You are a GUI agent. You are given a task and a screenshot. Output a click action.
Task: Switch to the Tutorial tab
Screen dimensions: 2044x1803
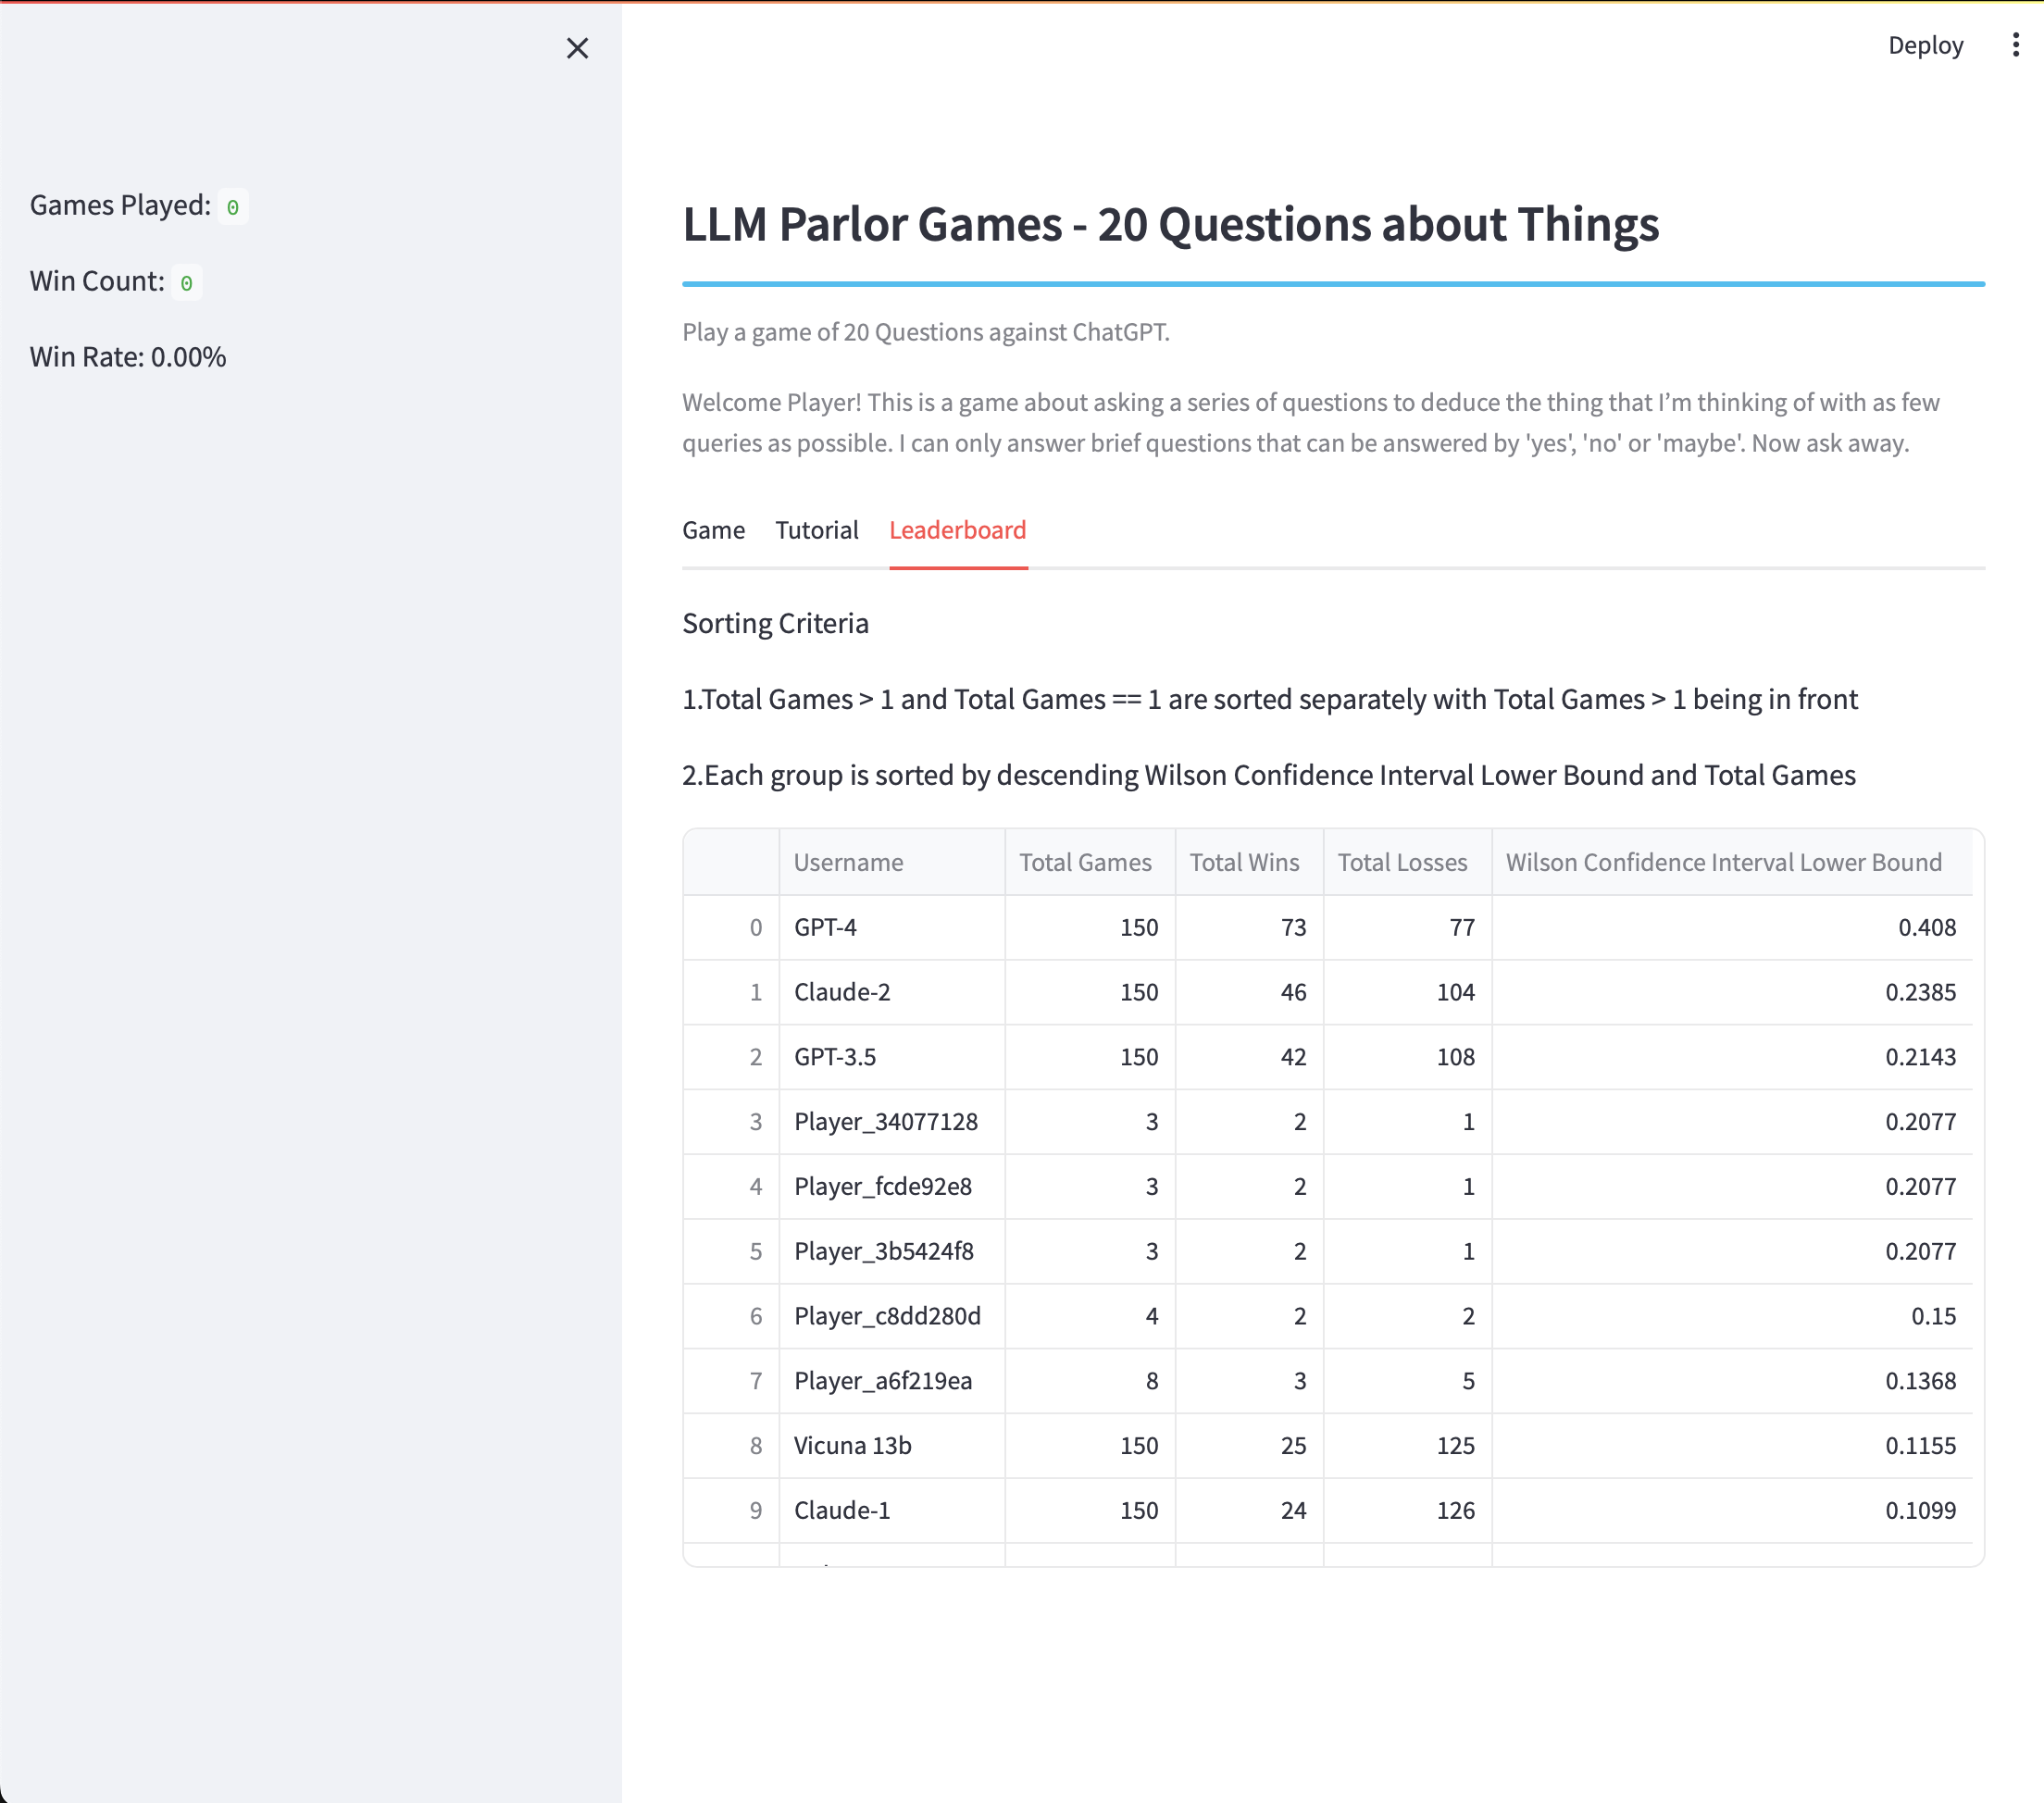(x=816, y=530)
